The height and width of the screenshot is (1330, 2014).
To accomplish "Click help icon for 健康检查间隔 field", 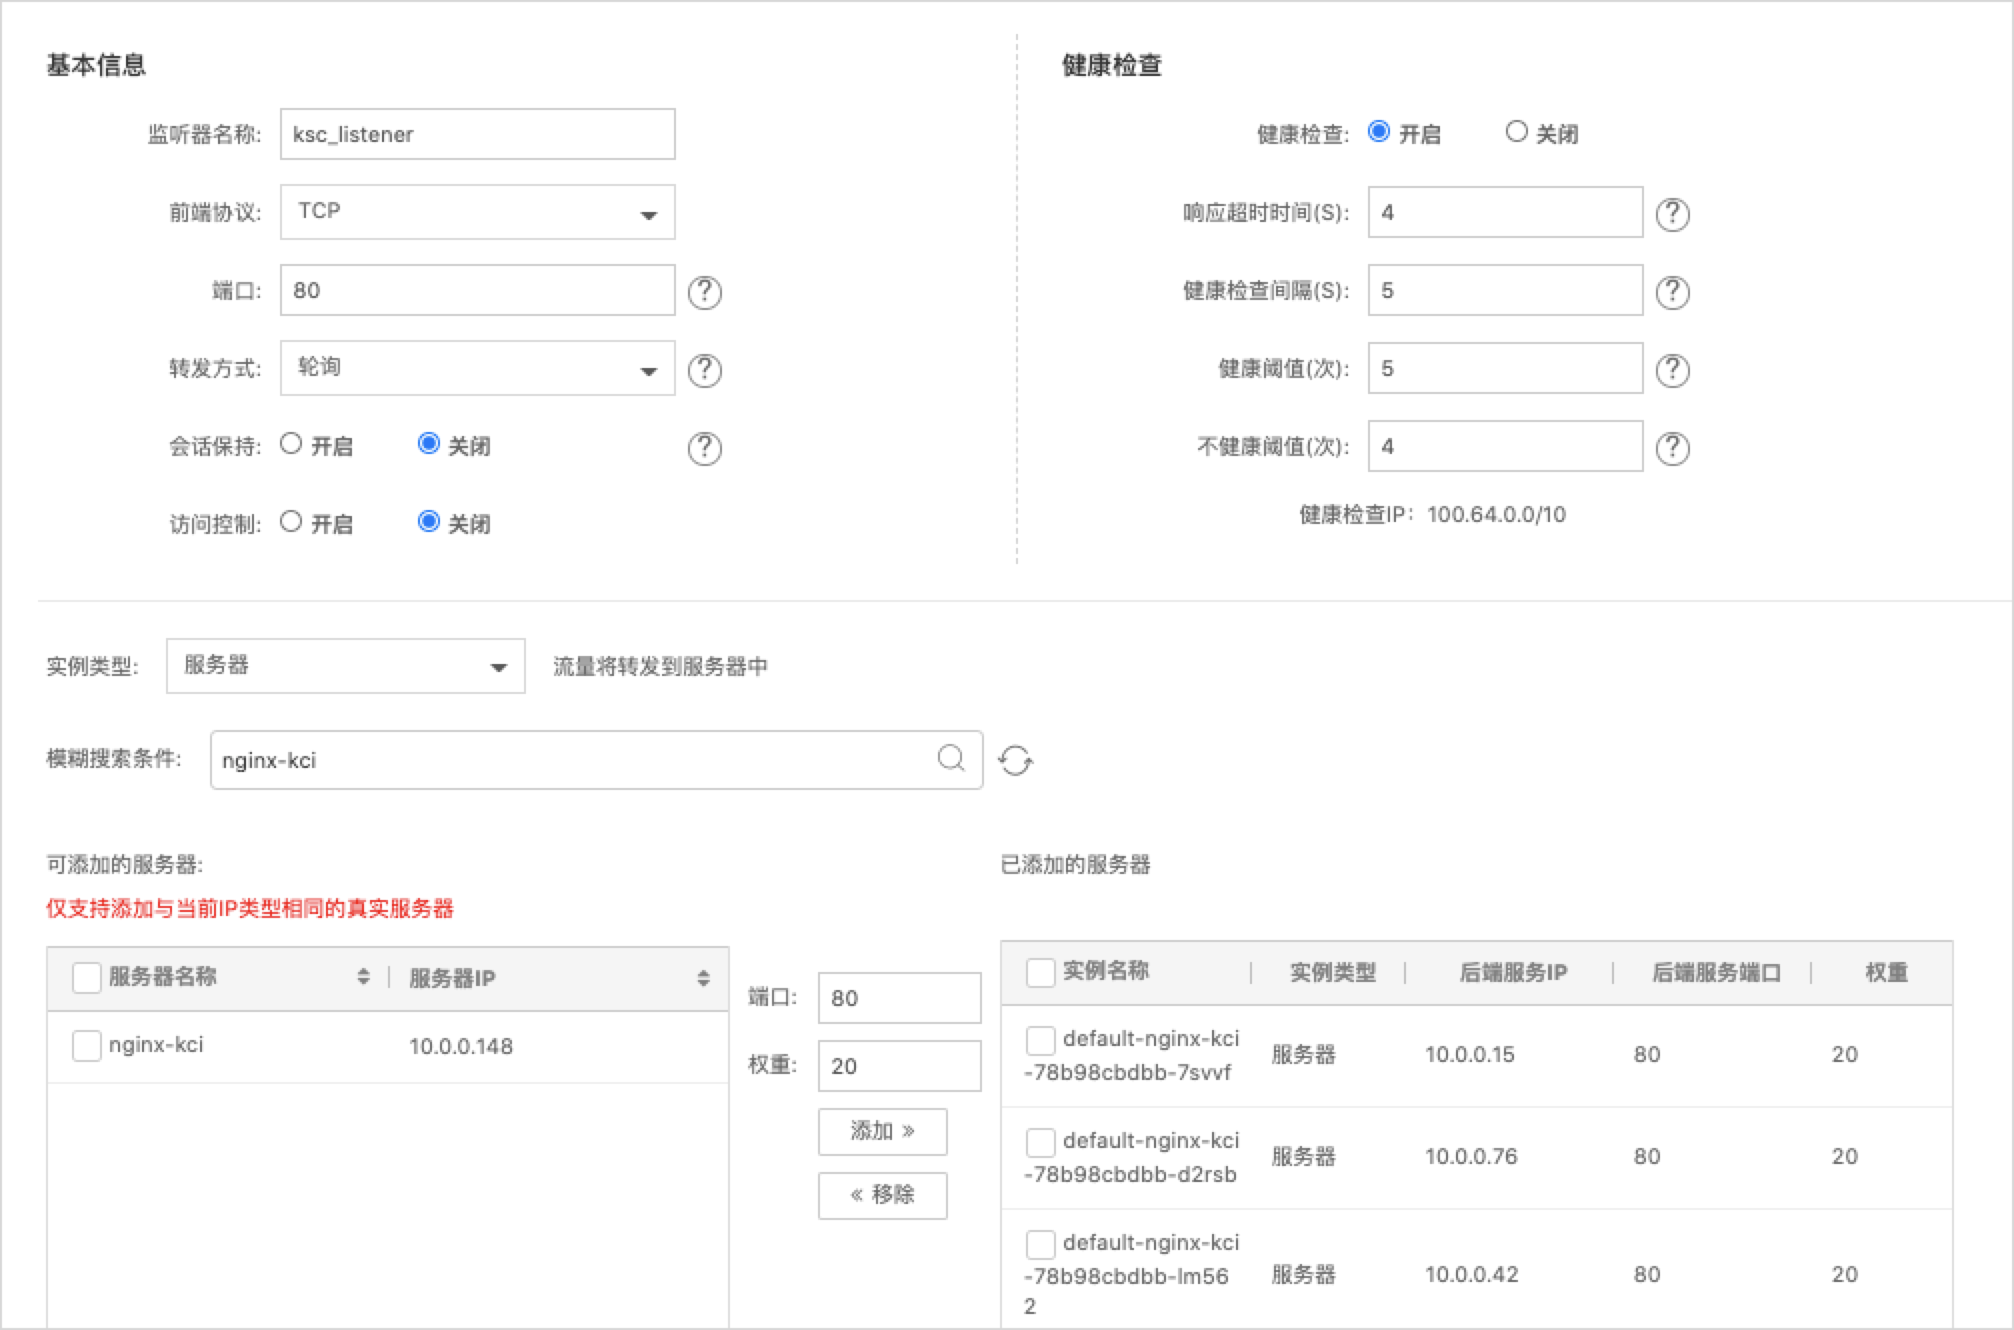I will [x=1672, y=292].
